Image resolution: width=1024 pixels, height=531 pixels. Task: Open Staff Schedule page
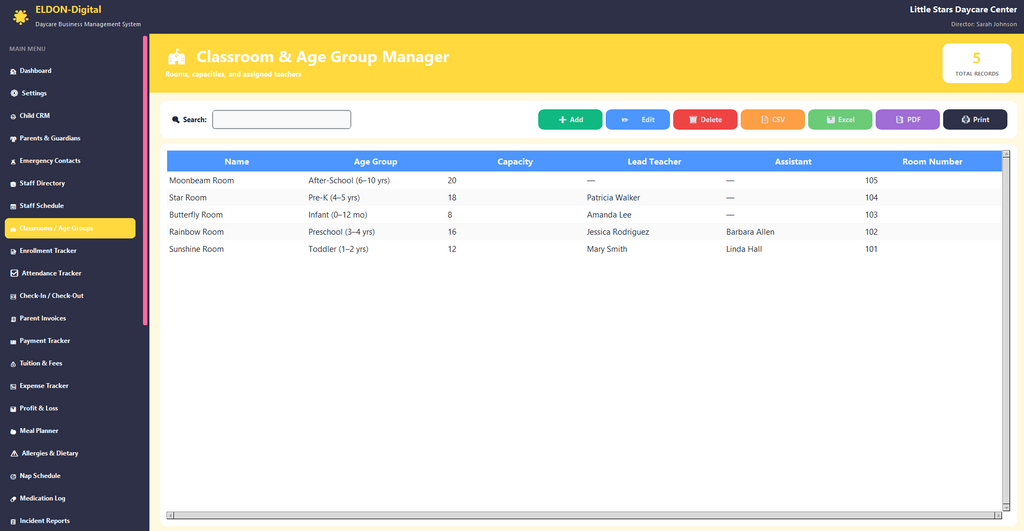70,206
